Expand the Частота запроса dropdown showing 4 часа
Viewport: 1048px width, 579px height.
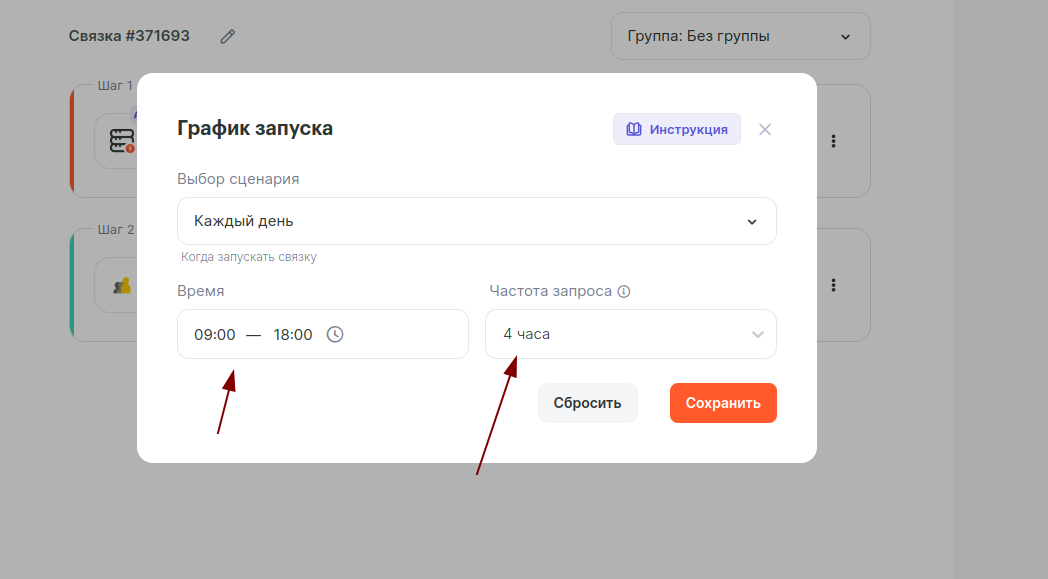coord(630,334)
